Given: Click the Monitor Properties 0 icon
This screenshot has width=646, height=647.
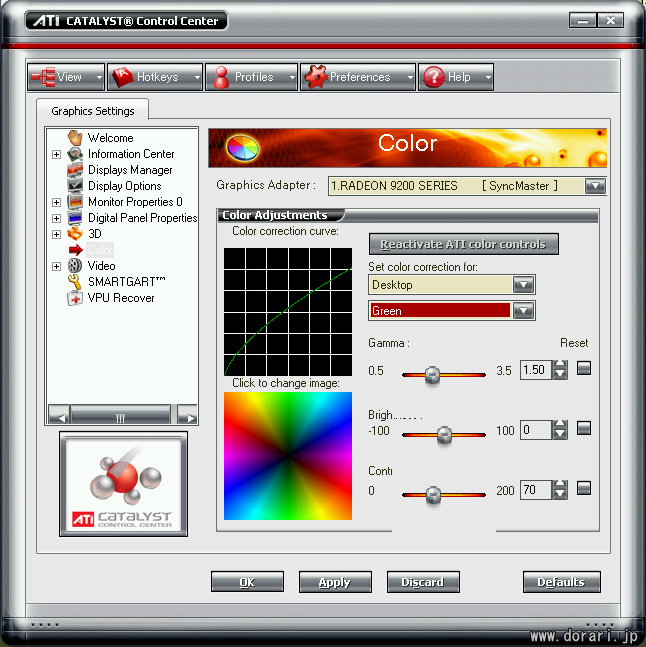Looking at the screenshot, I should (x=75, y=202).
